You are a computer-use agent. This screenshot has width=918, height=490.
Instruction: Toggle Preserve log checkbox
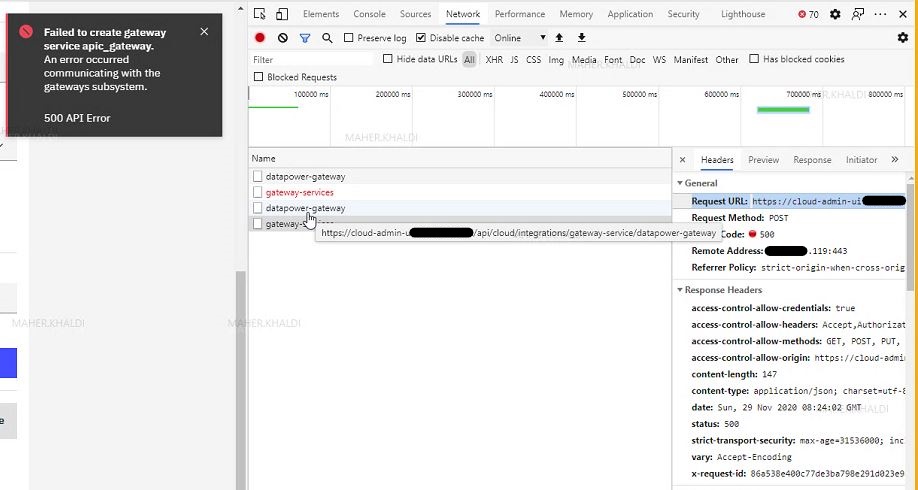[349, 37]
